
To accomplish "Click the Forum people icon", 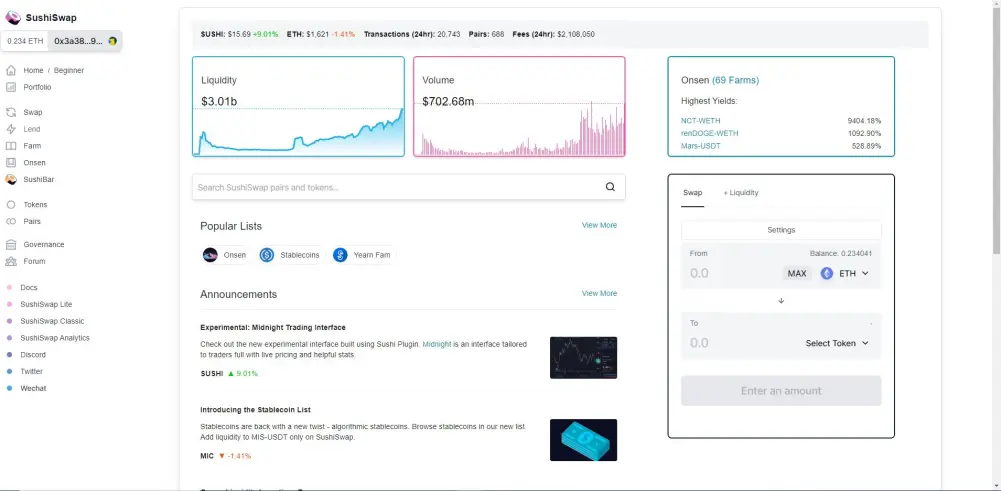I will click(11, 261).
